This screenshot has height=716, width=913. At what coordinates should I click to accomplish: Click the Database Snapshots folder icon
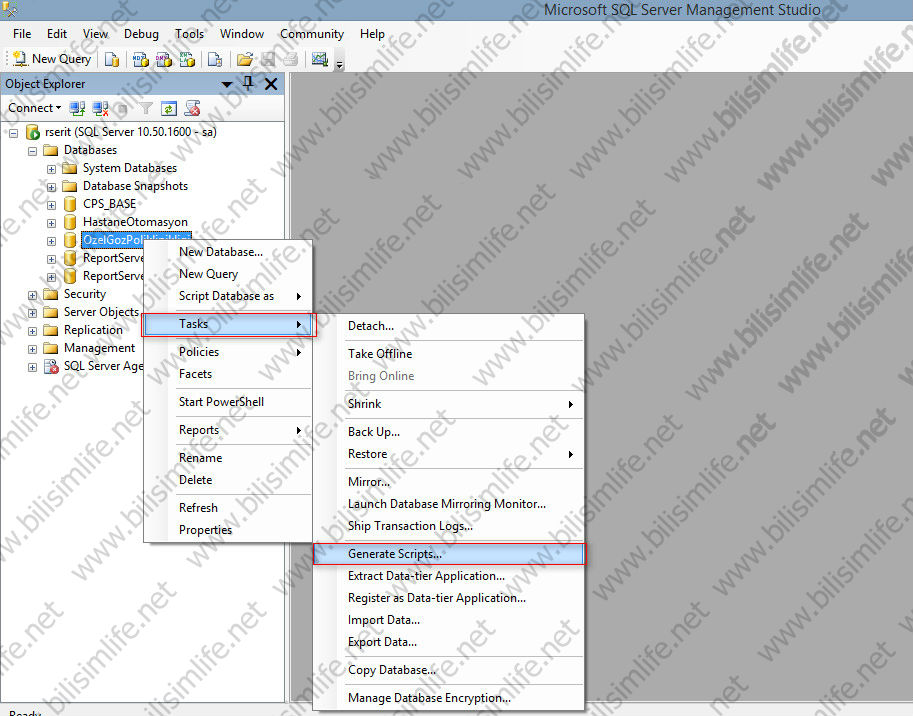click(70, 186)
